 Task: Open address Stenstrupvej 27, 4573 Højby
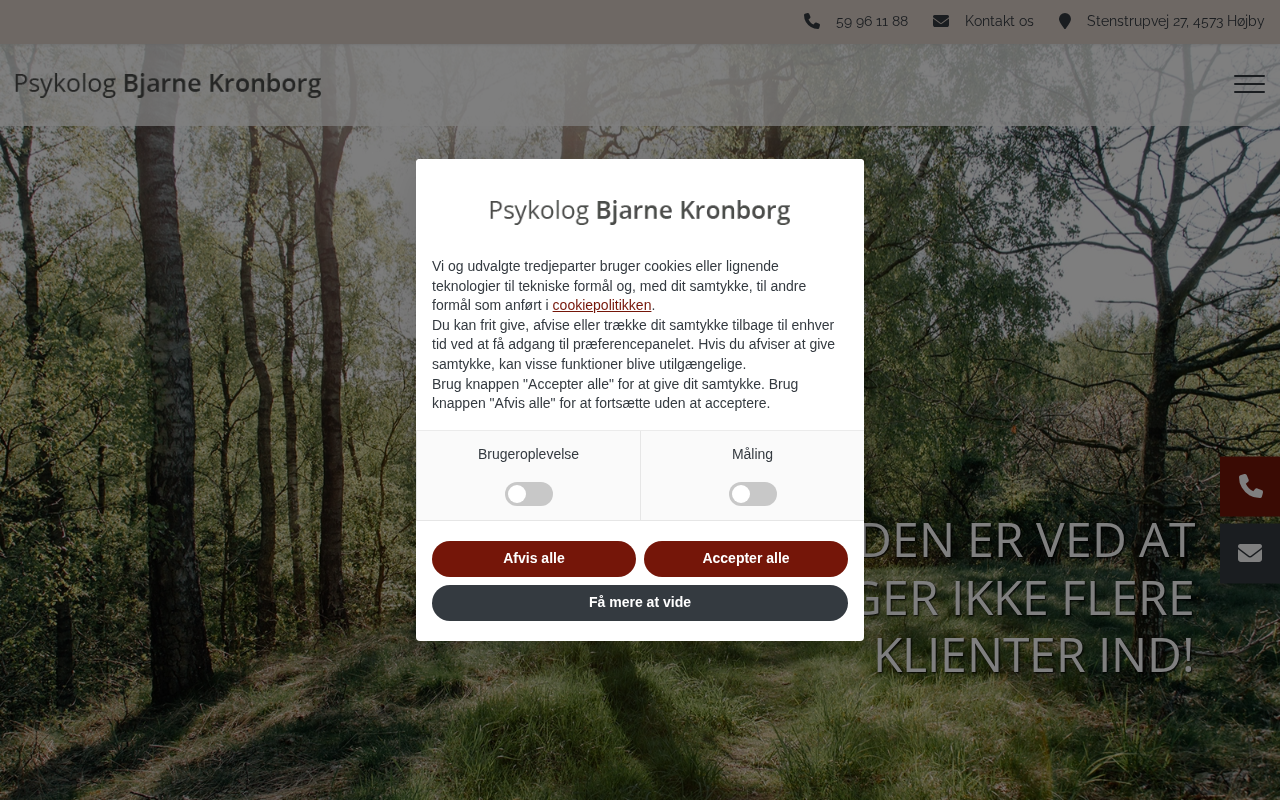point(1175,21)
